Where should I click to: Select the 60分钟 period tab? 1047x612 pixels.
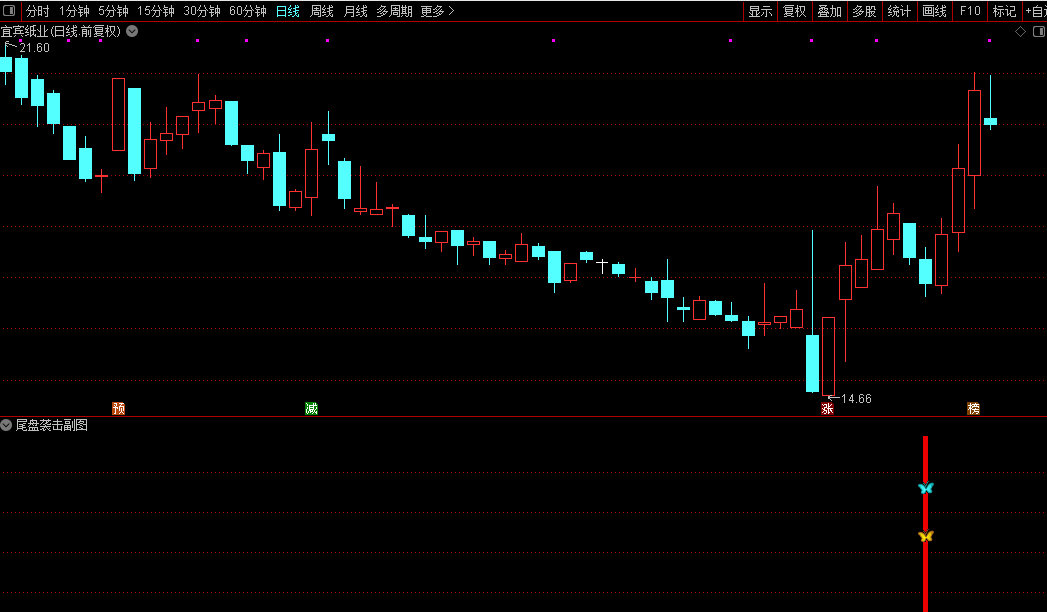[248, 11]
